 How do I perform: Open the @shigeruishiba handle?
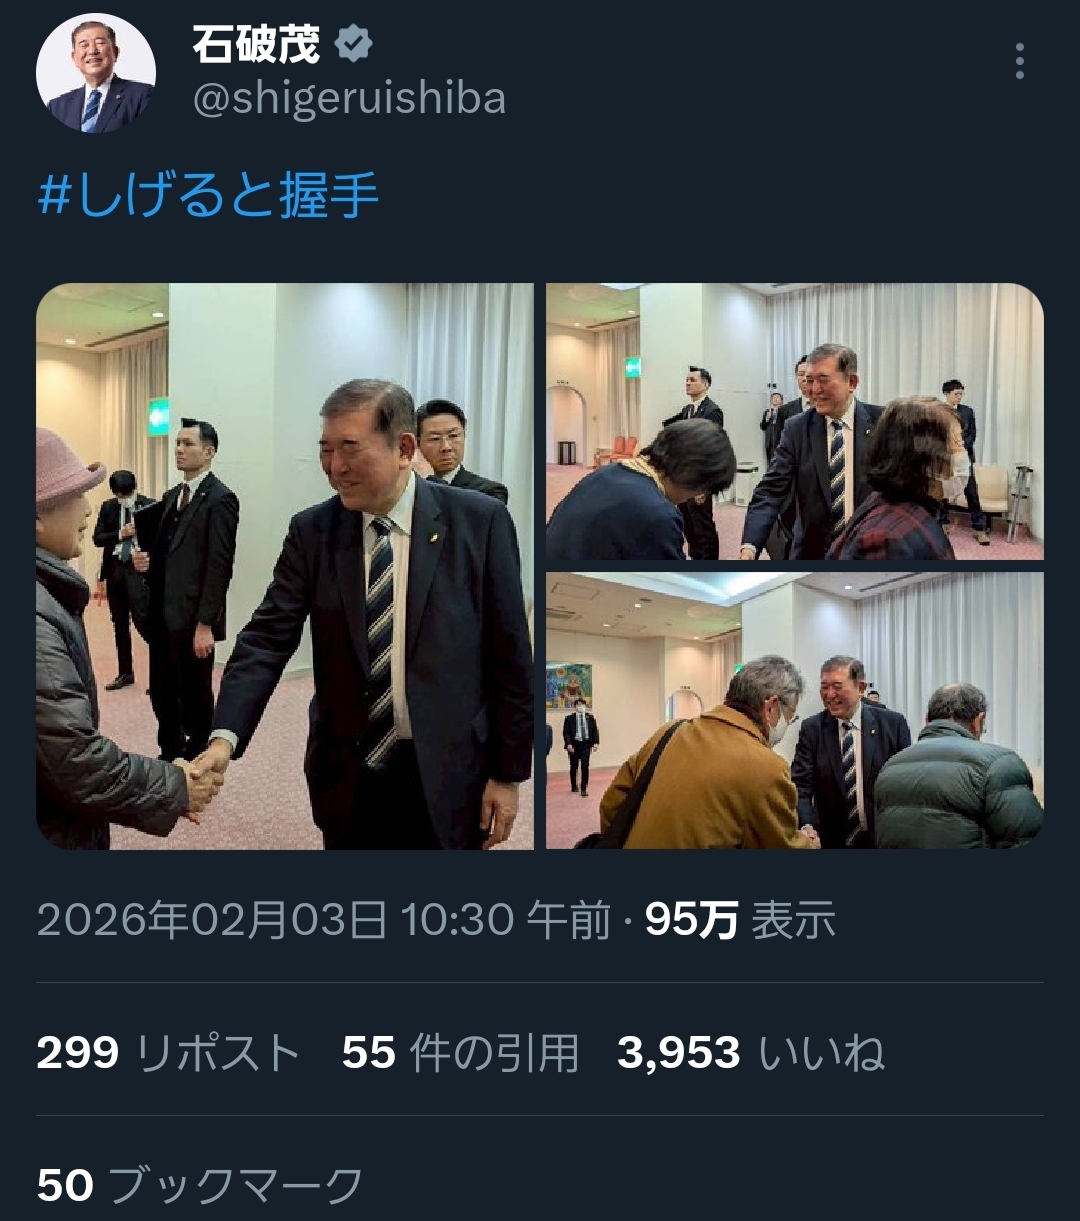(349, 99)
